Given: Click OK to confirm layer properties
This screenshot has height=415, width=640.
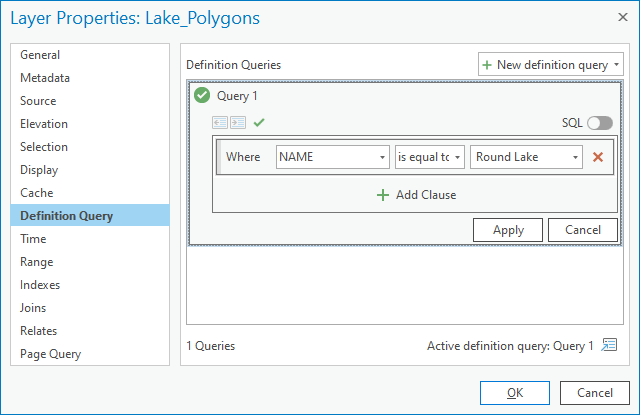Looking at the screenshot, I should 515,393.
